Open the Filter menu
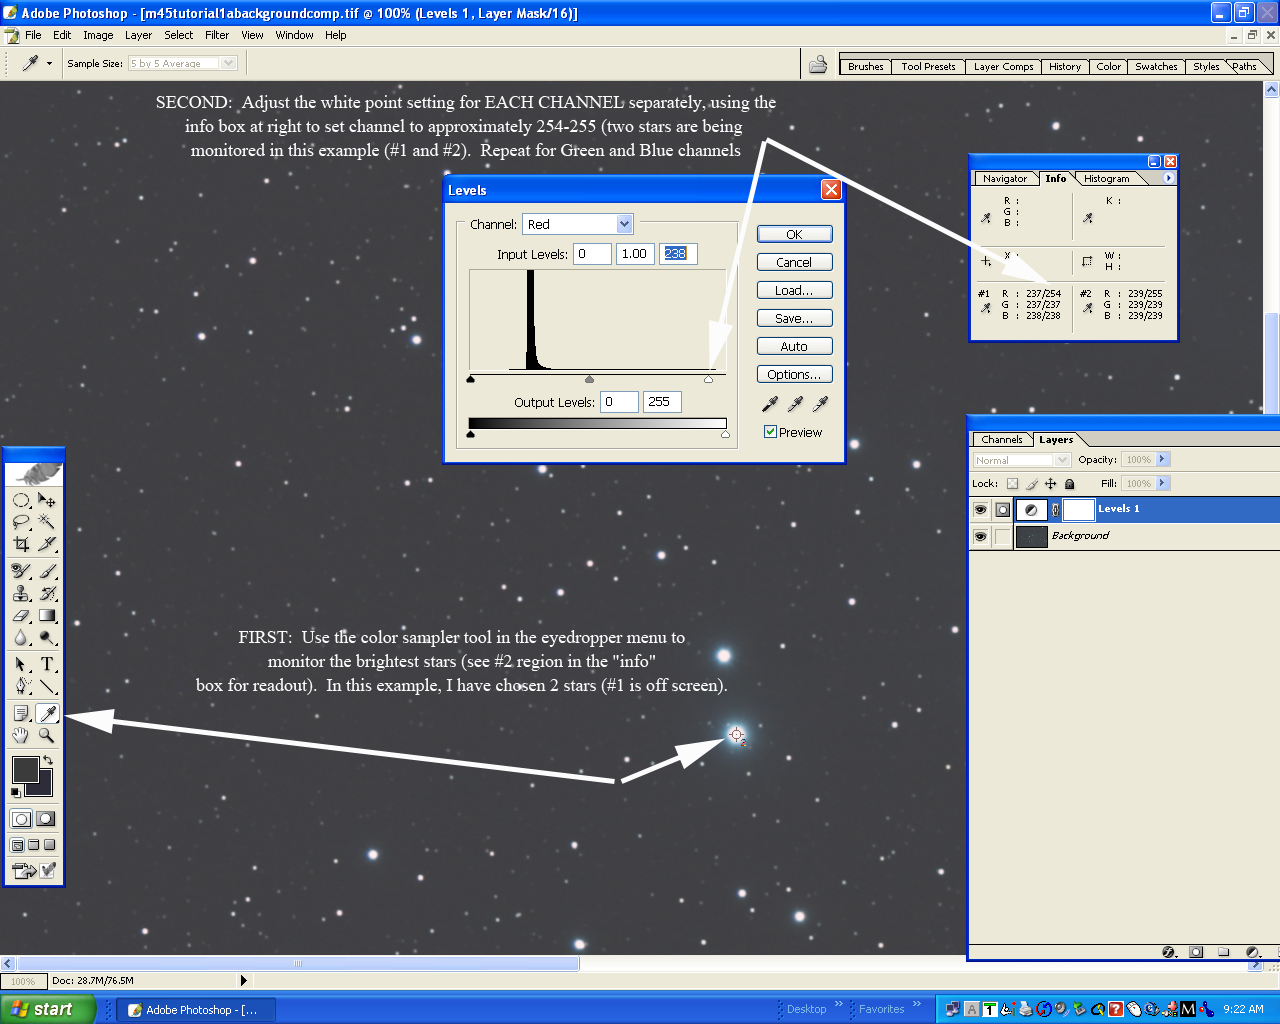 (x=217, y=35)
